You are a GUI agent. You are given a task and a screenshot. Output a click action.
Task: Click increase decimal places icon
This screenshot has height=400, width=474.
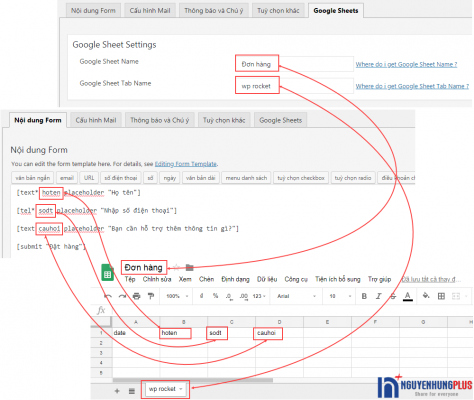click(x=244, y=296)
